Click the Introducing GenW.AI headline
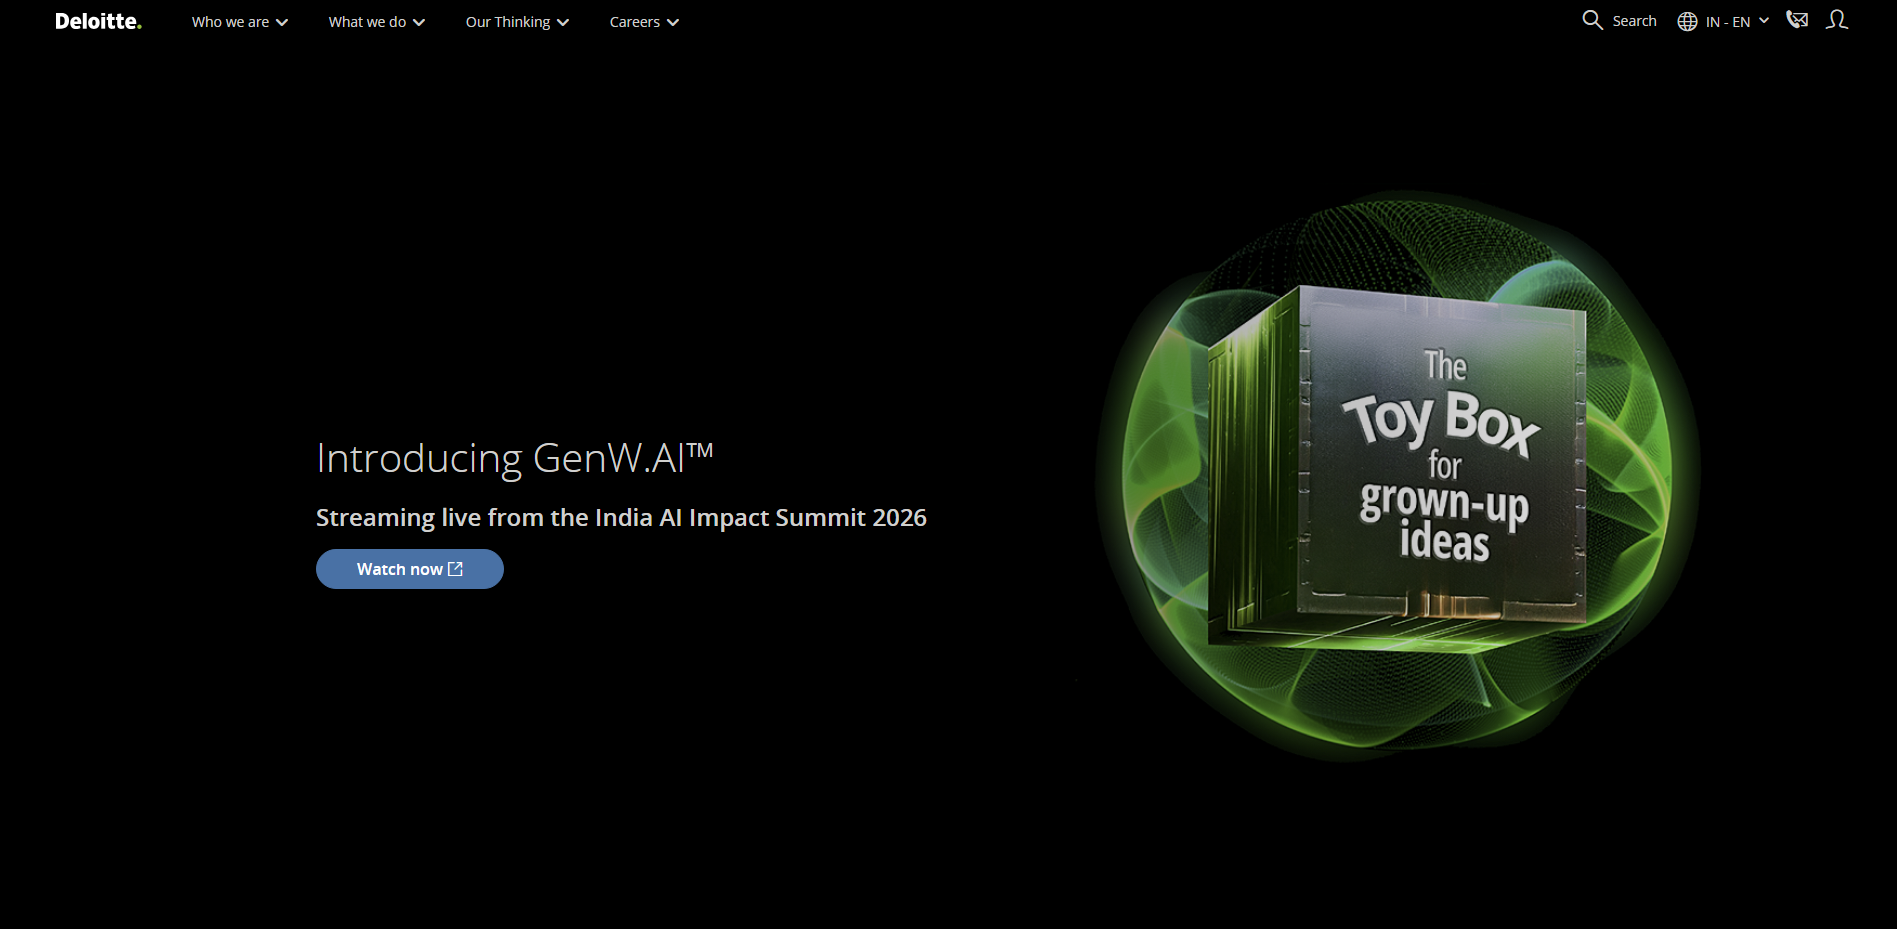1897x929 pixels. tap(514, 458)
